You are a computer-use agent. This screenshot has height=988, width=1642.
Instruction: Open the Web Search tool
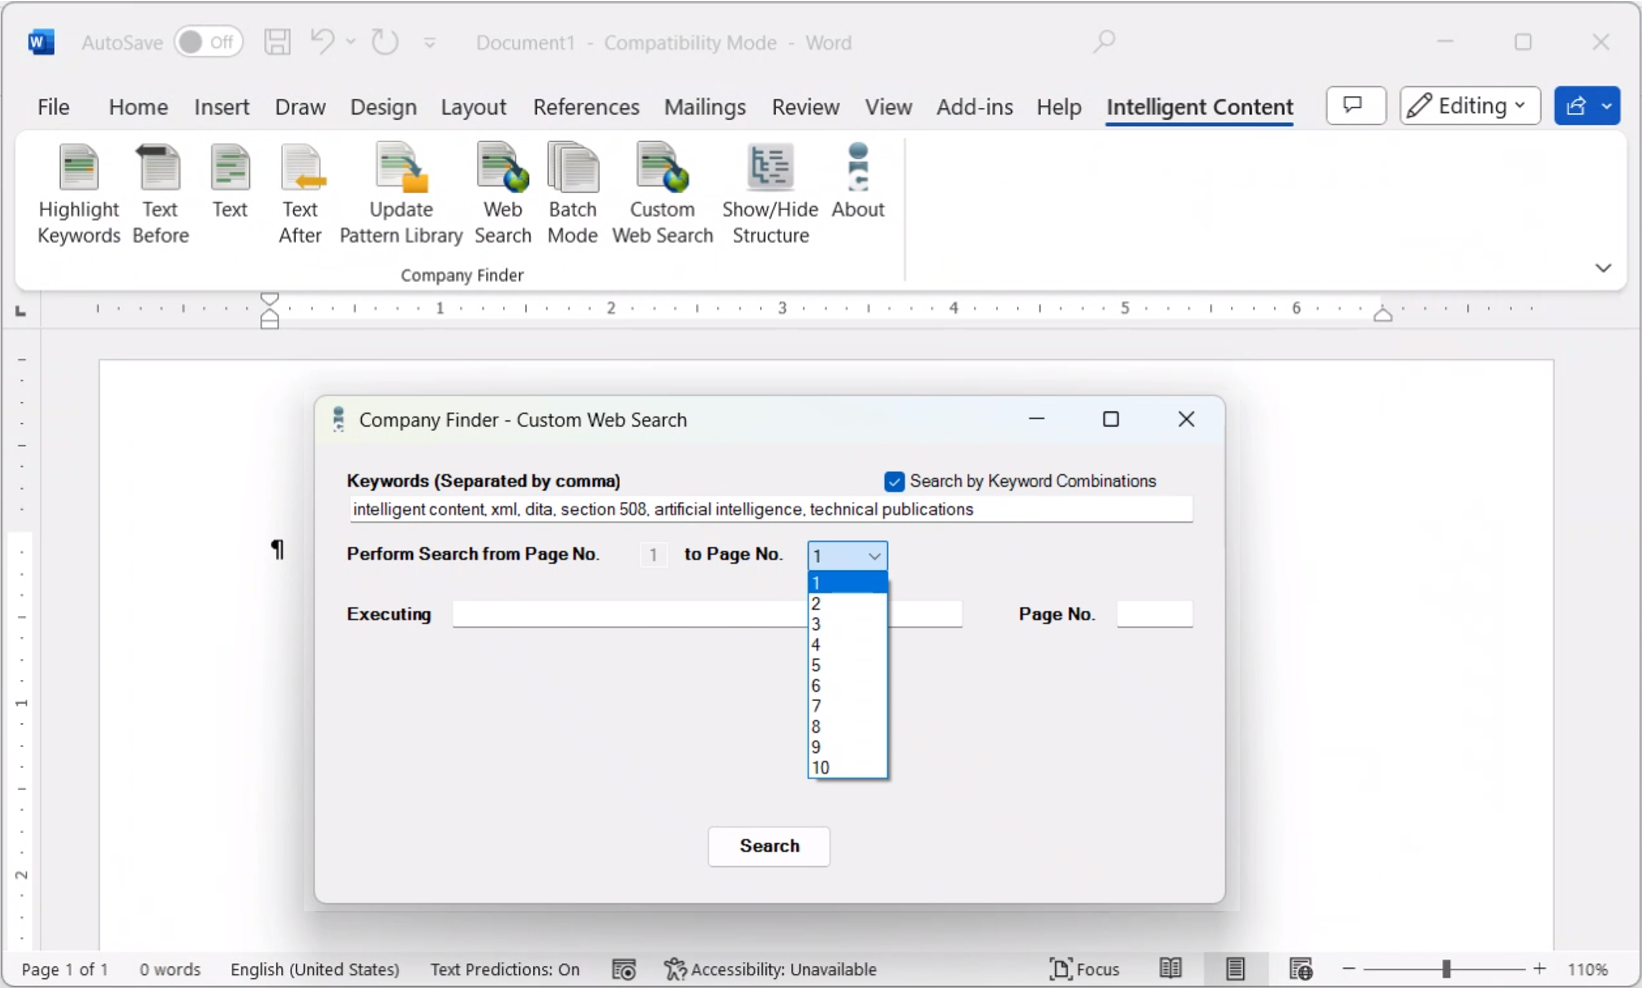click(503, 194)
